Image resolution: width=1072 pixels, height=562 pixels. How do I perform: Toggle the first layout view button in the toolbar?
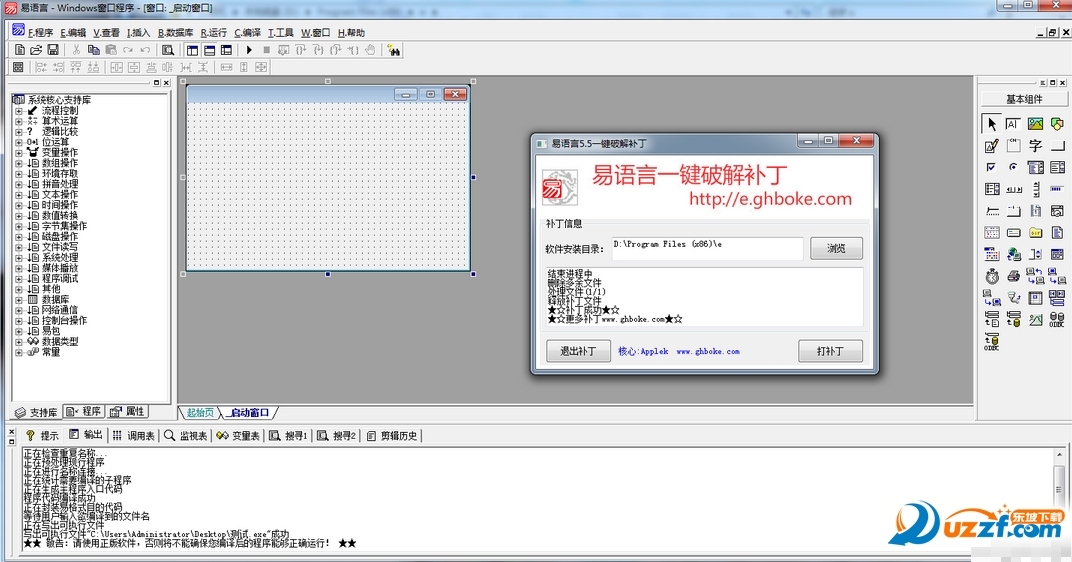tap(192, 50)
